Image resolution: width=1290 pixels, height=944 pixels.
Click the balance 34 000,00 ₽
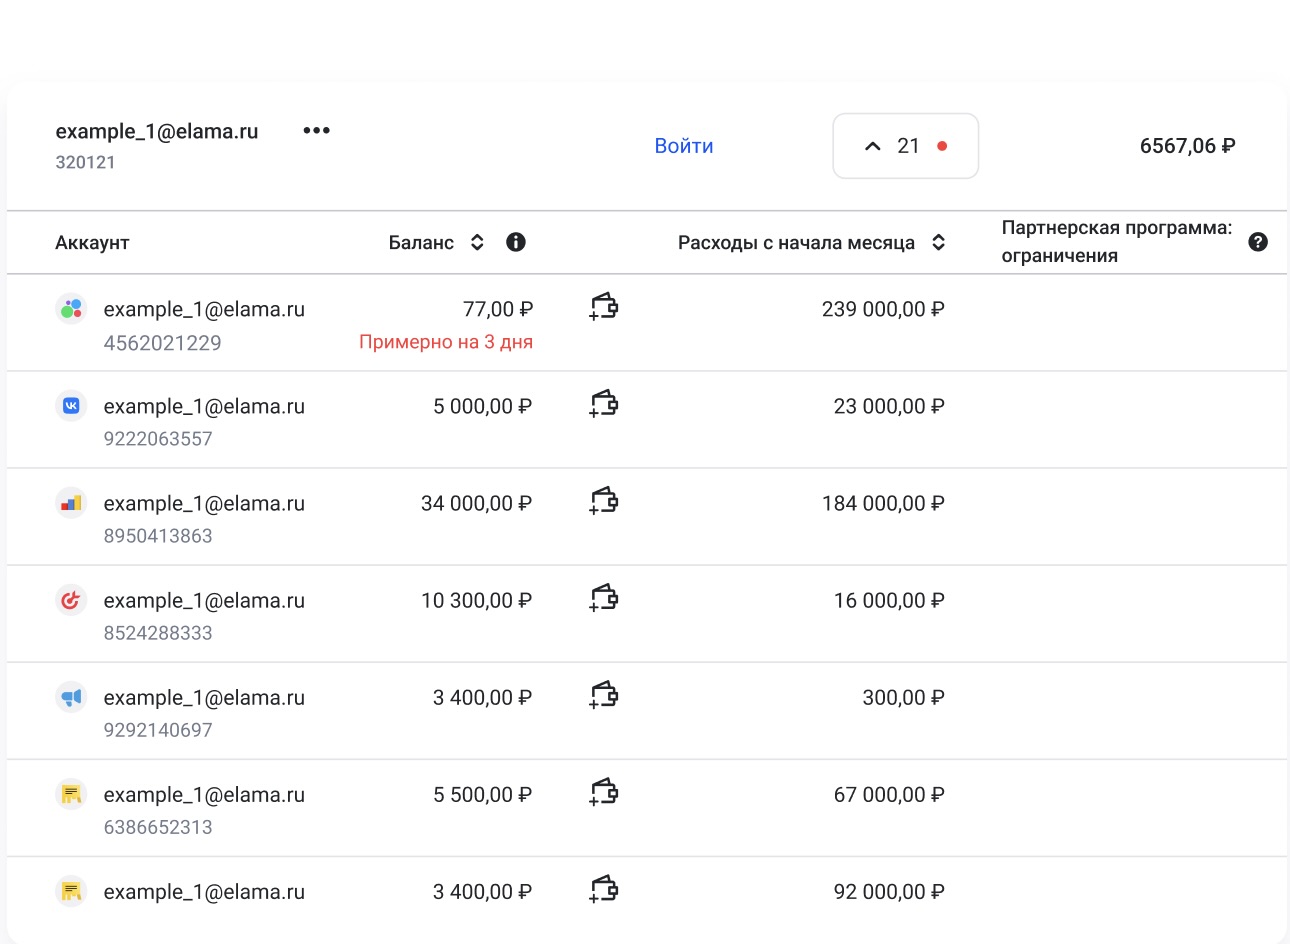click(477, 504)
